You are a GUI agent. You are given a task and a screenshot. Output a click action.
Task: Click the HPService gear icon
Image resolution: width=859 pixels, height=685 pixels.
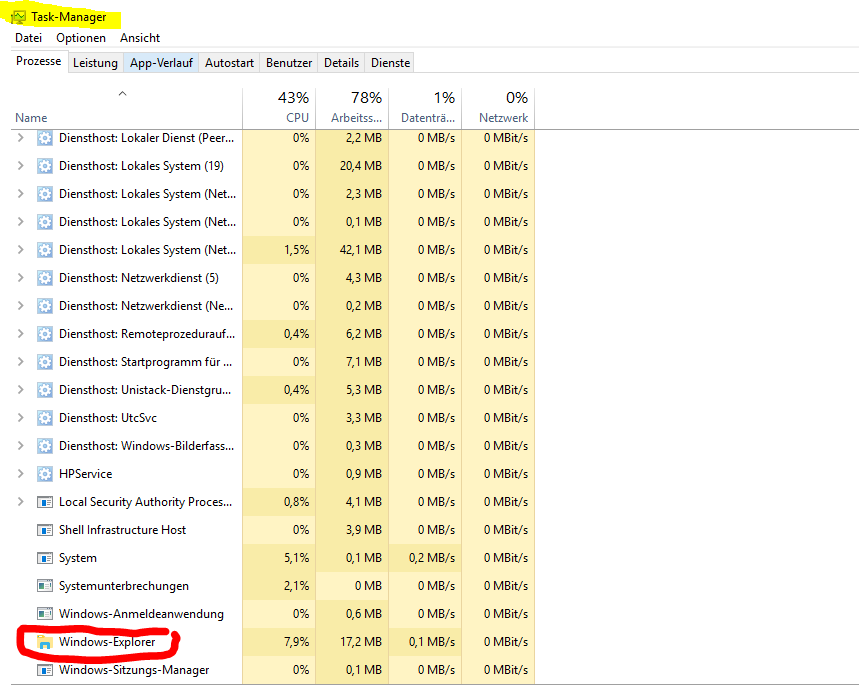click(x=44, y=473)
